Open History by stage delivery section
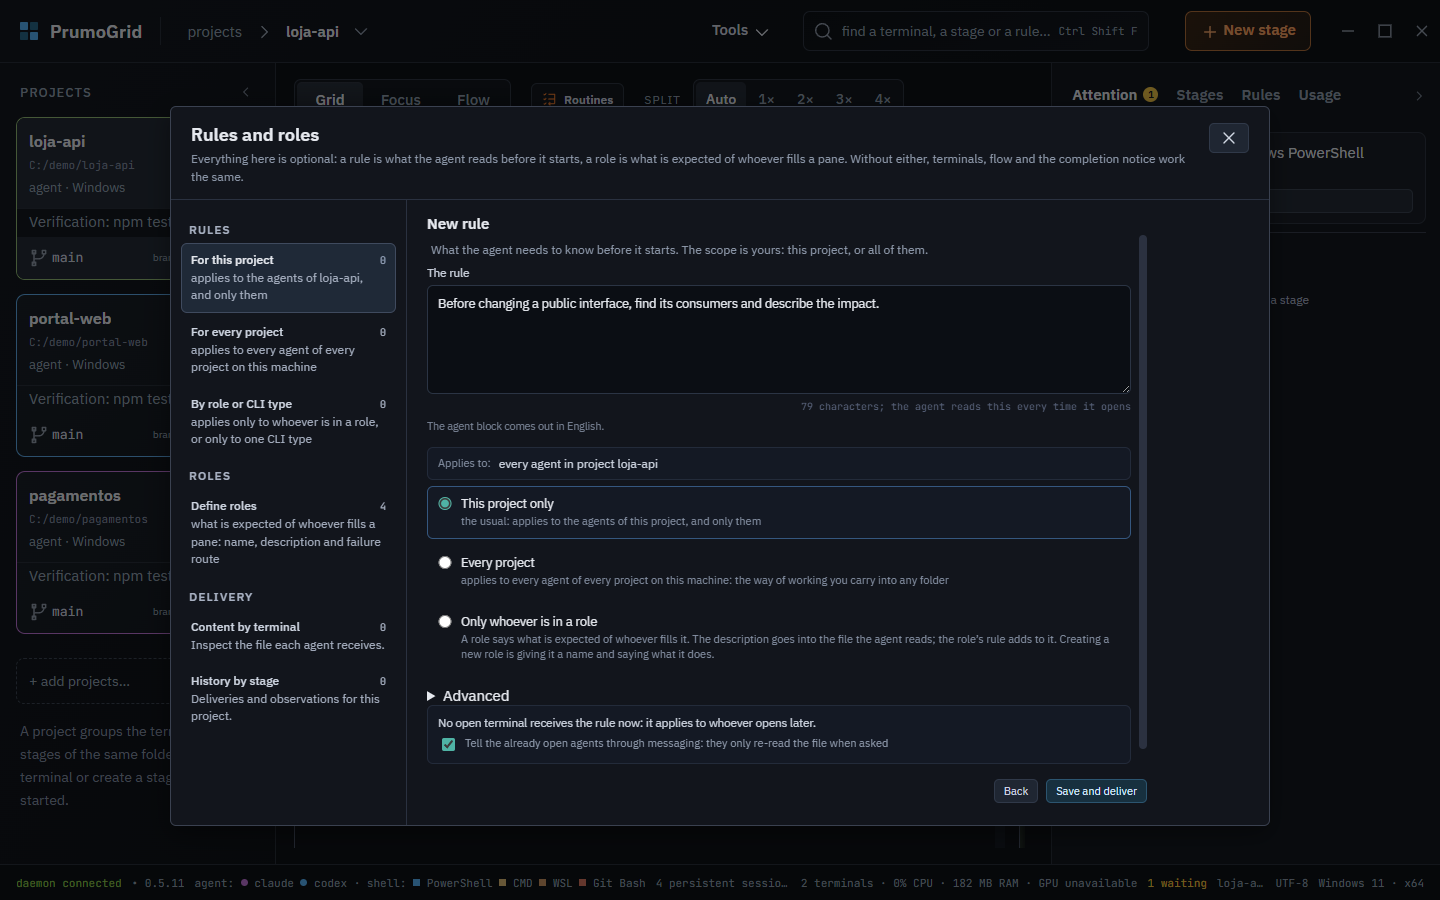This screenshot has width=1440, height=900. (288, 698)
